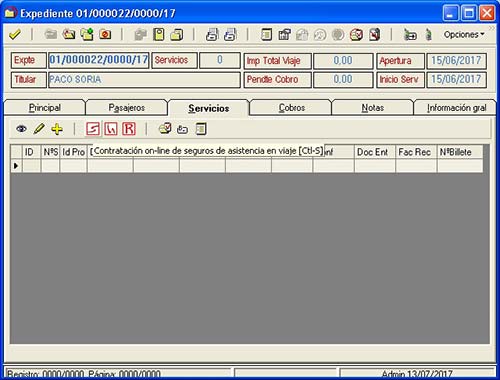Click the red R icon in services toolbar
500x380 pixels.
[x=129, y=129]
